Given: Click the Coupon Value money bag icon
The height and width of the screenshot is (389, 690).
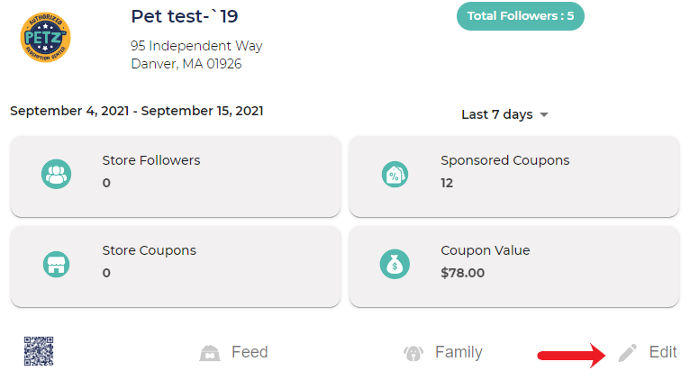Looking at the screenshot, I should pyautogui.click(x=395, y=264).
